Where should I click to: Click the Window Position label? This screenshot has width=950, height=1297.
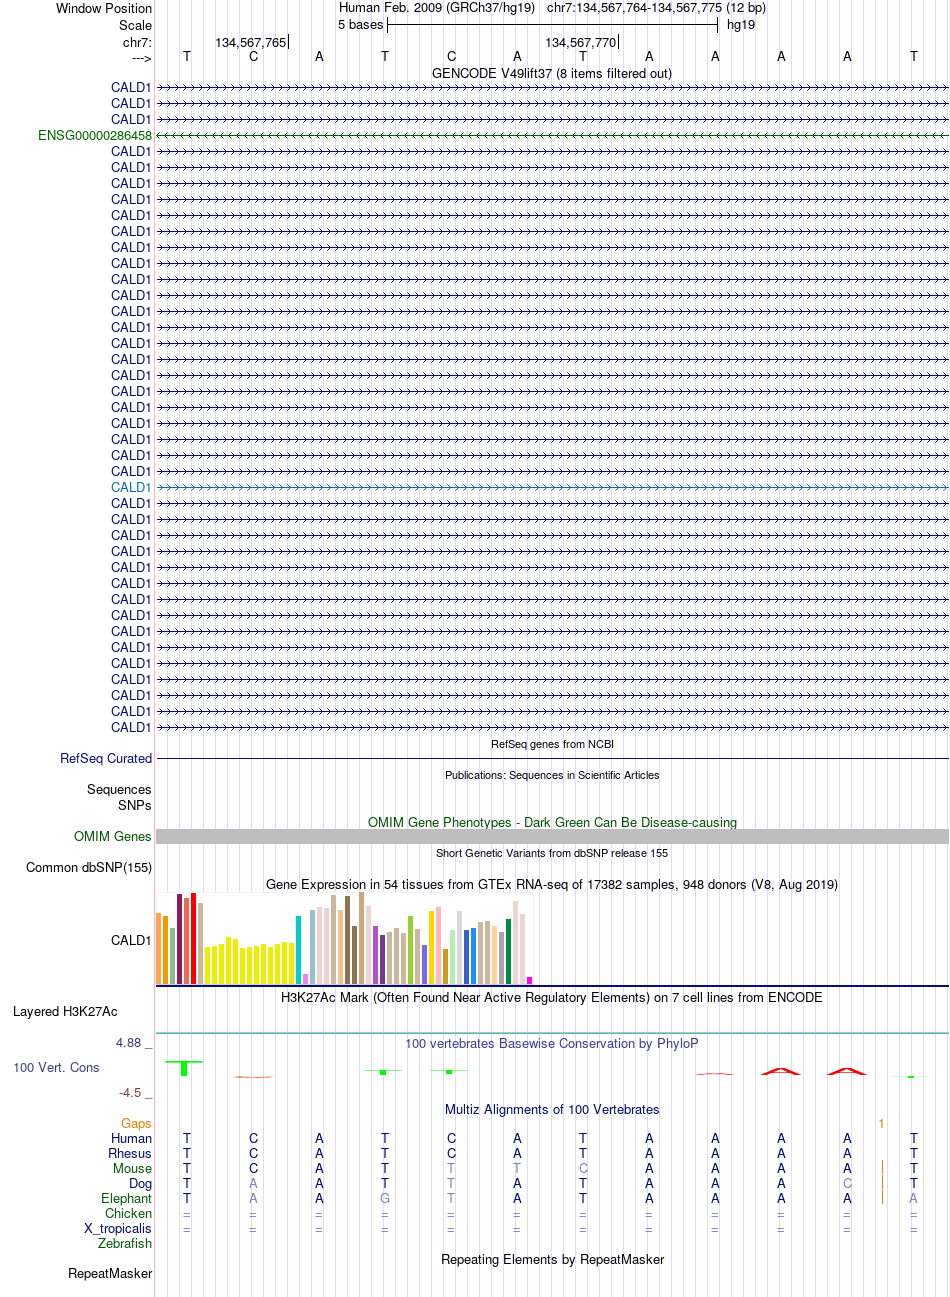coord(104,9)
